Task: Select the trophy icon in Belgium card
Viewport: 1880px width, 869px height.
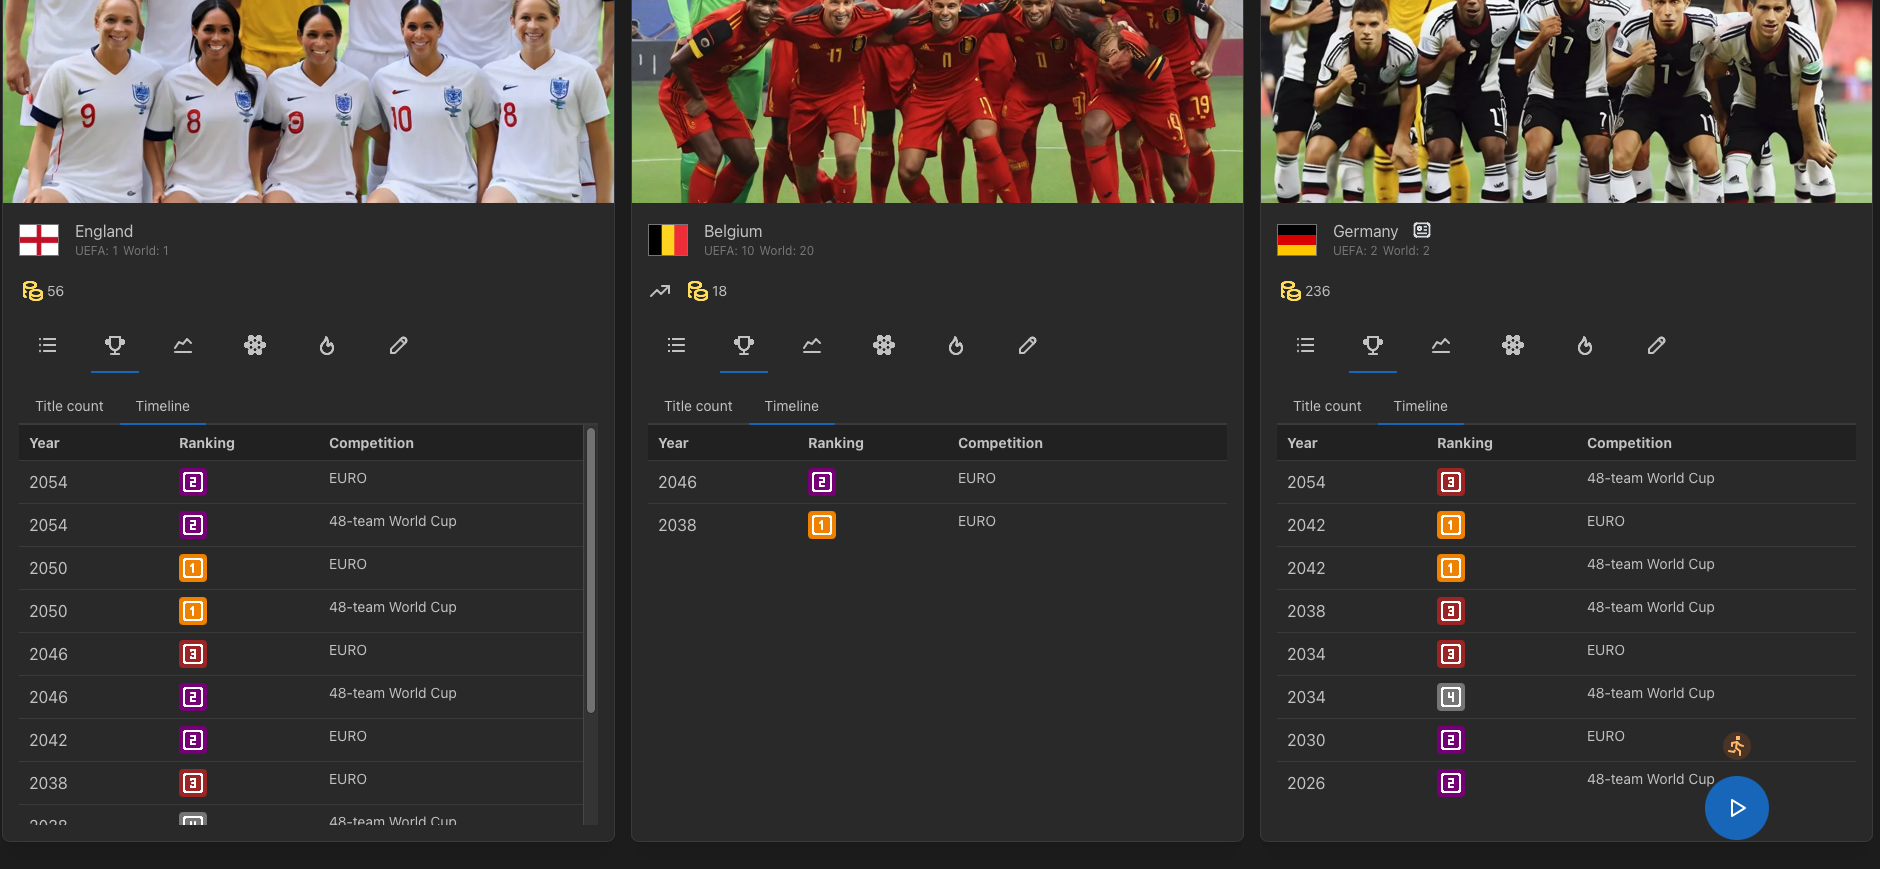Action: (x=744, y=345)
